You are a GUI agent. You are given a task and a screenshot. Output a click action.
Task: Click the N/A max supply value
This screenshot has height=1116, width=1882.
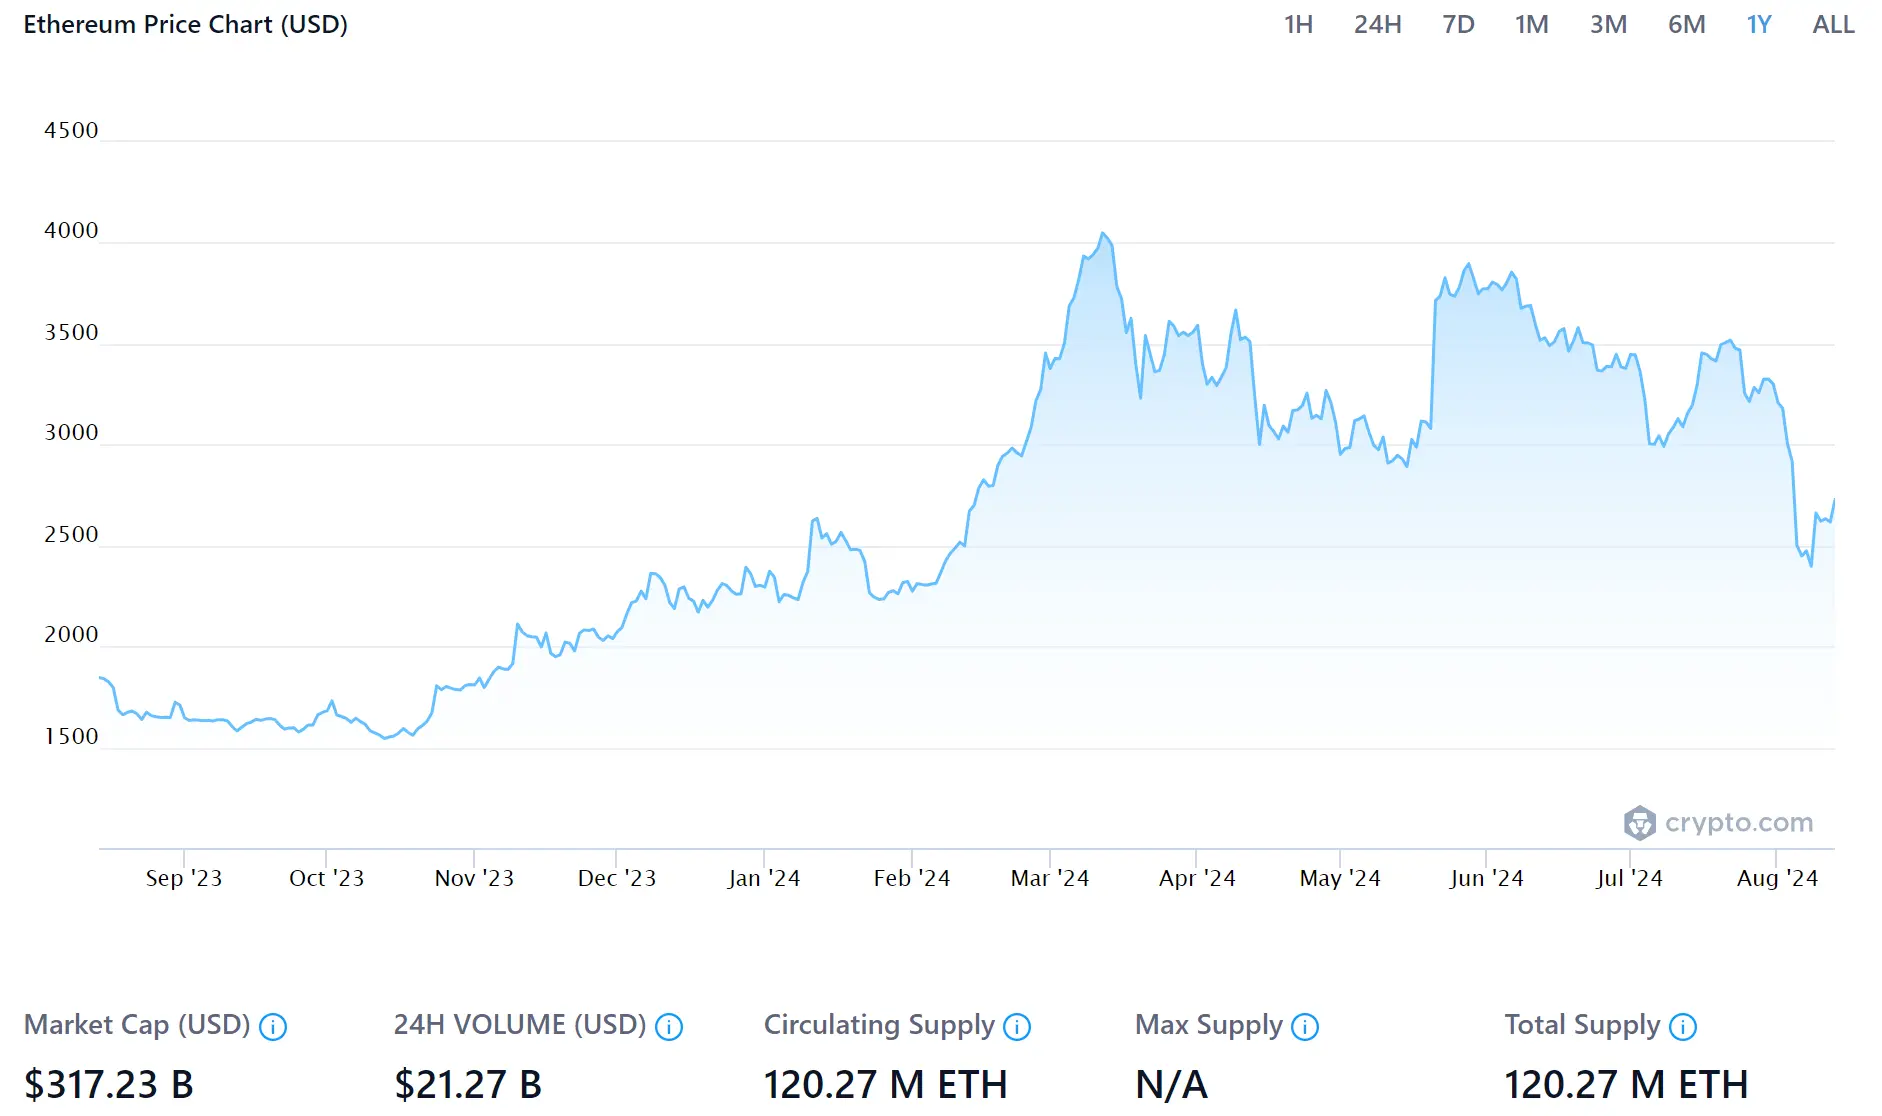pyautogui.click(x=1171, y=1084)
